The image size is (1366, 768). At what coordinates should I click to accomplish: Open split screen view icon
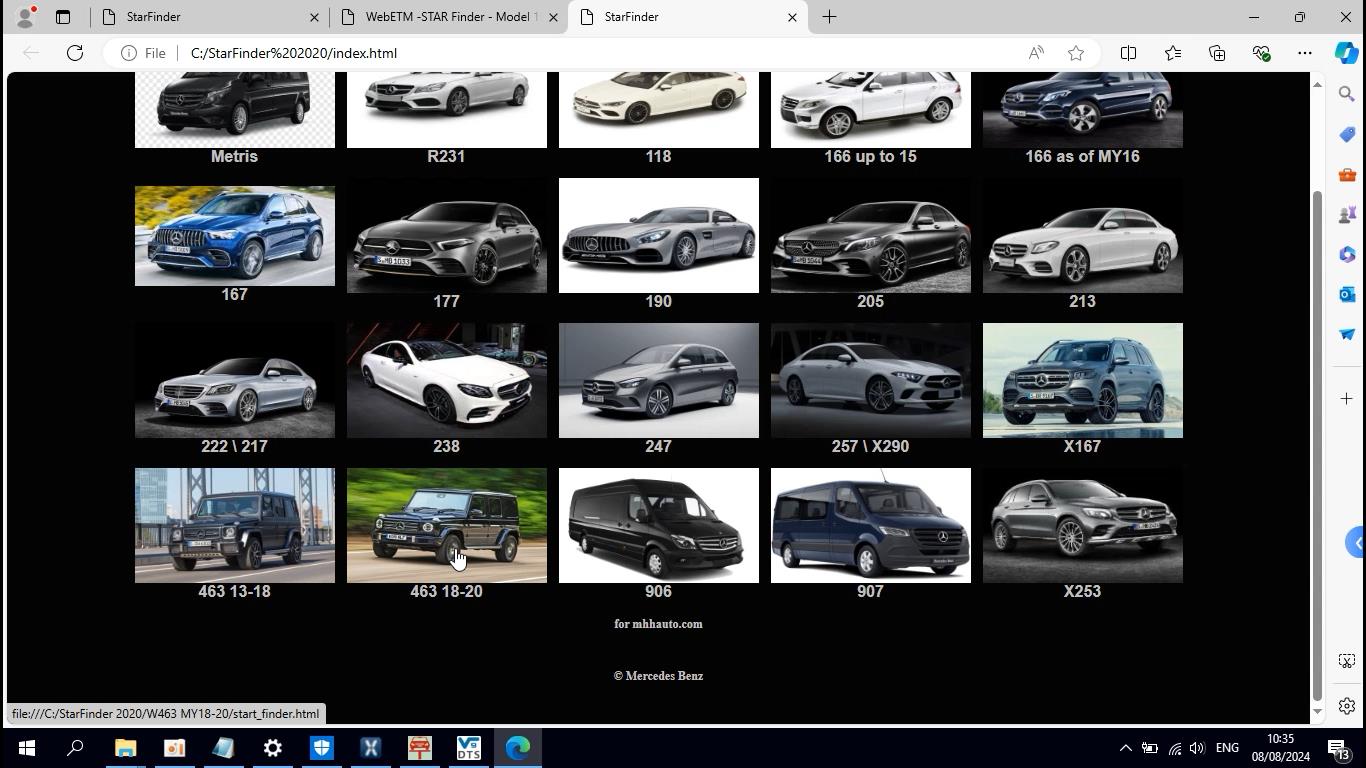(1128, 53)
